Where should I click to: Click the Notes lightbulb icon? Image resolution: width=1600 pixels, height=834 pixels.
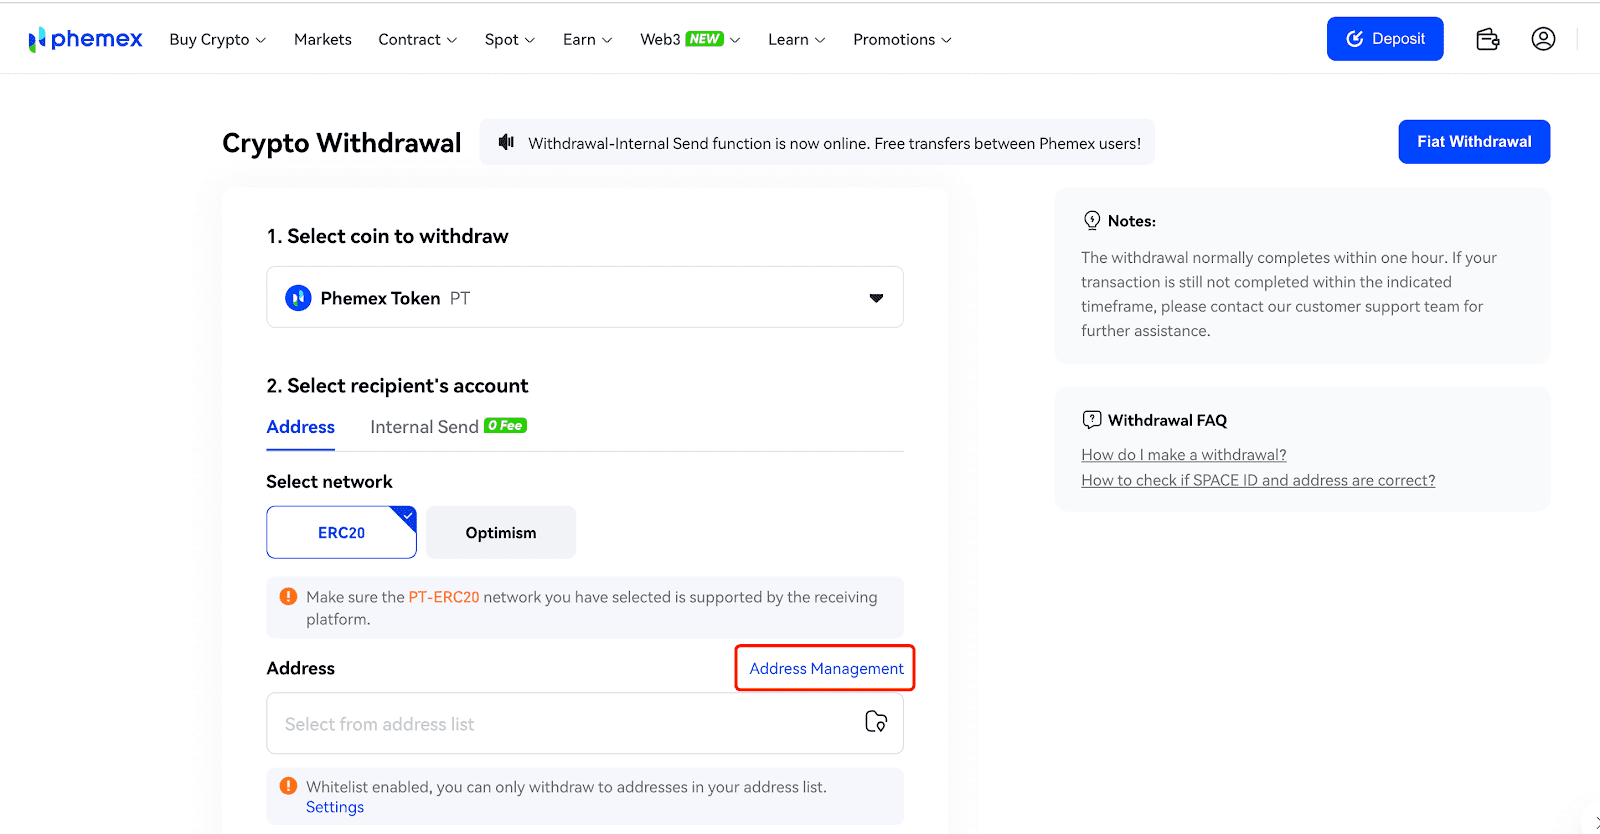(x=1092, y=221)
